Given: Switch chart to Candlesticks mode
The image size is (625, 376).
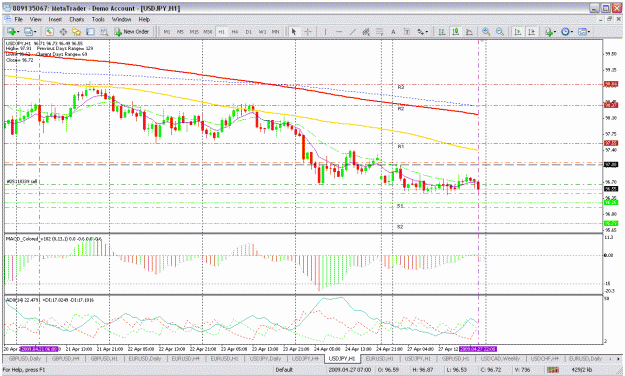Looking at the screenshot, I should 456,31.
